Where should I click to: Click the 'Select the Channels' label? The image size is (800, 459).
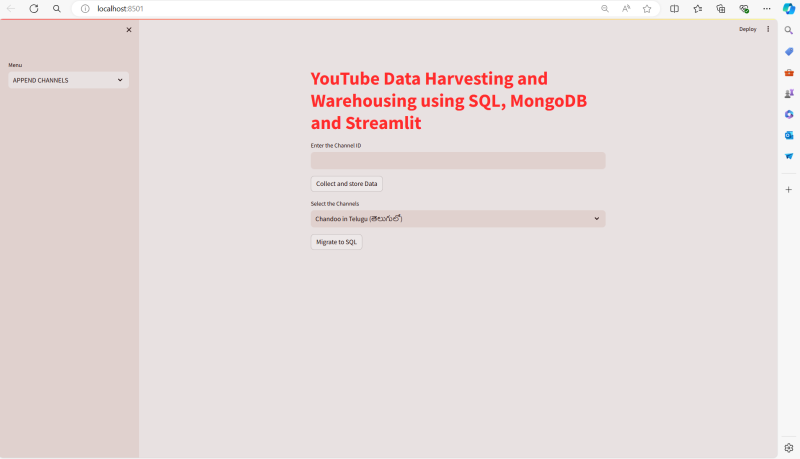tap(335, 203)
